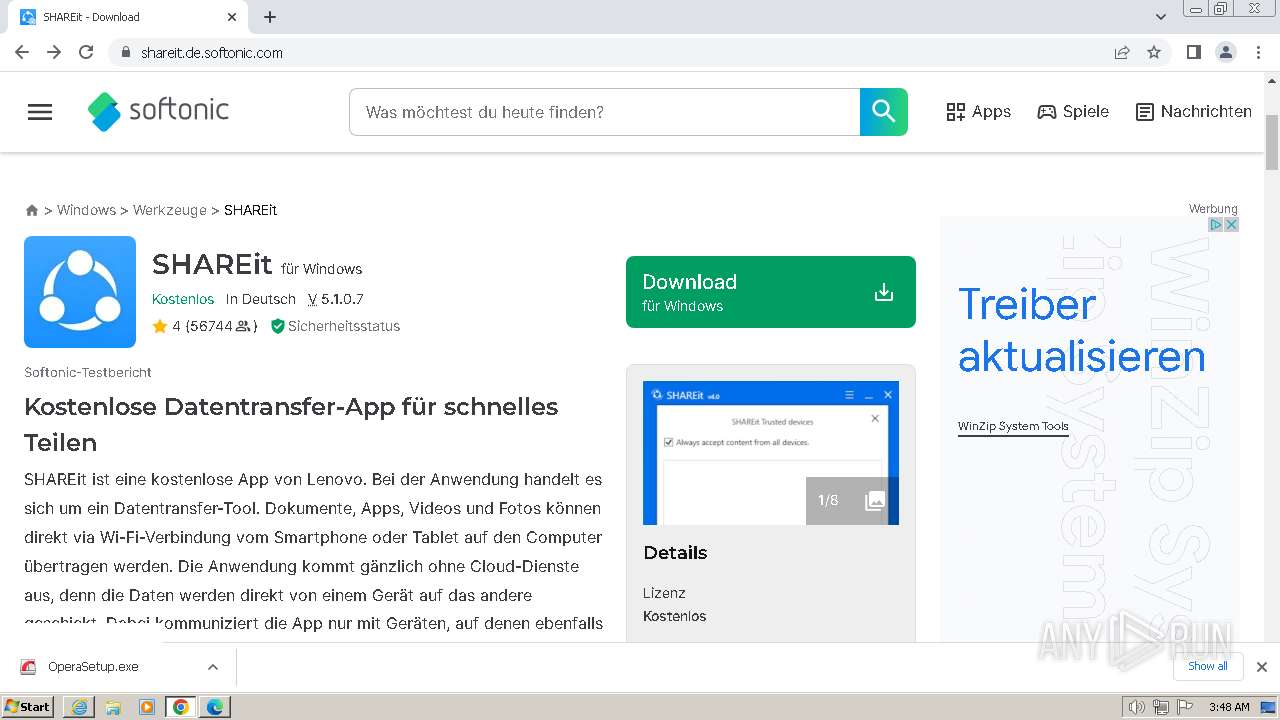
Task: Expand OperaSetup.exe download options arrow
Action: coord(213,667)
